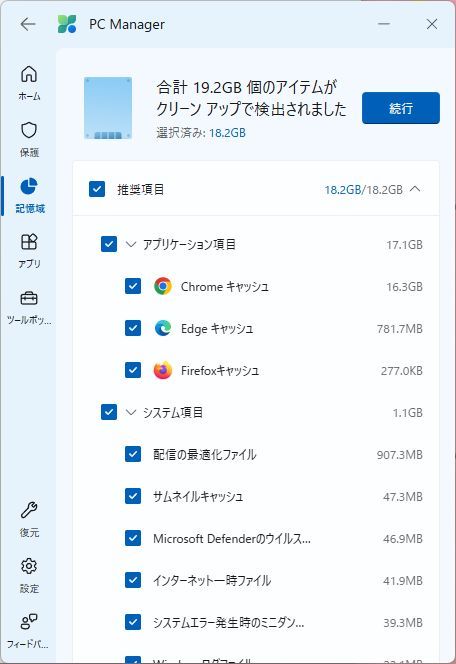Click the 続行 (Continue) button
This screenshot has width=456, height=664.
click(x=401, y=108)
